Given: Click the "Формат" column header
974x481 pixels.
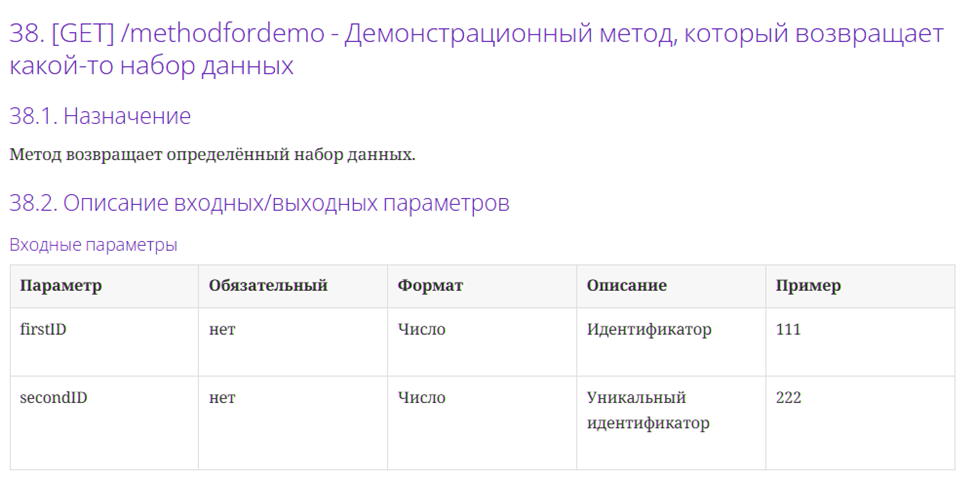Looking at the screenshot, I should tap(430, 286).
